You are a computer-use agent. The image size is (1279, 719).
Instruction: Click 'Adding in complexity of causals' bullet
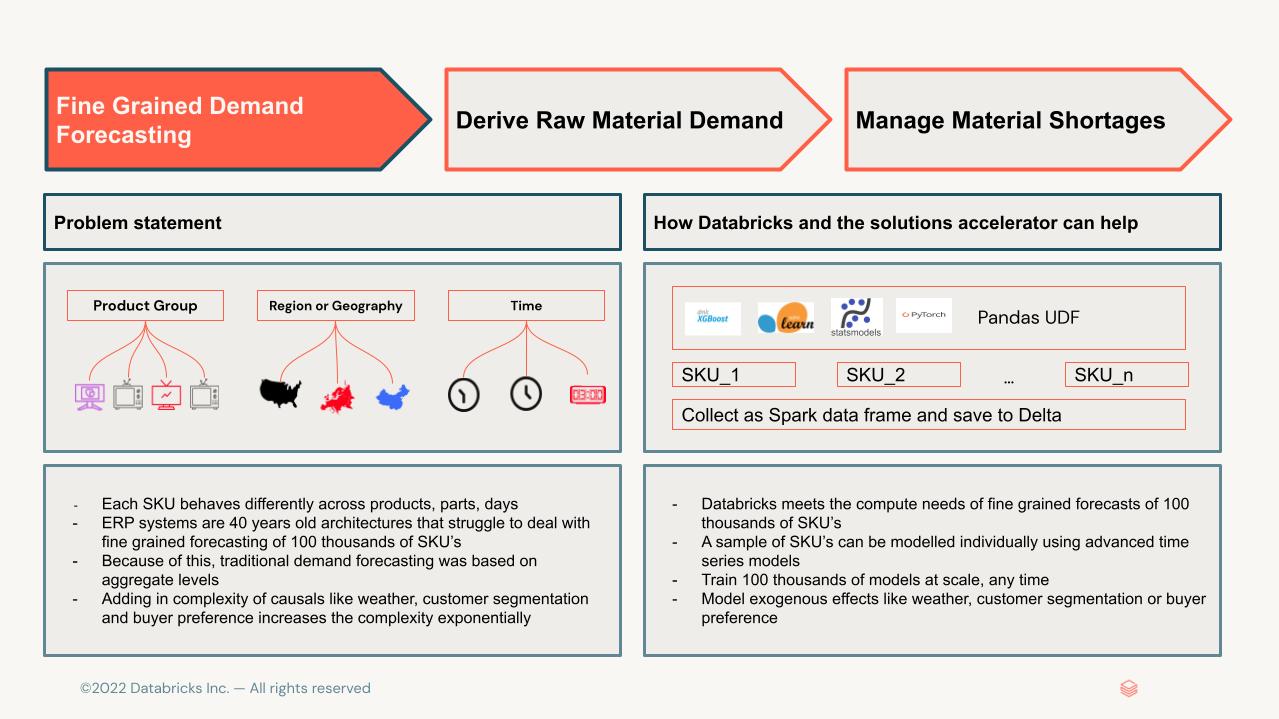(345, 608)
